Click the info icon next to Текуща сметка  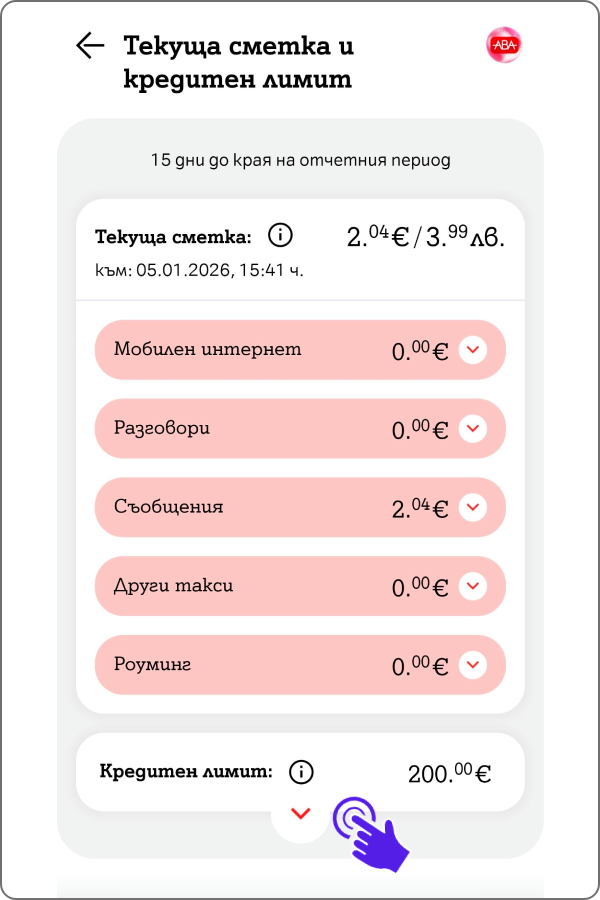pos(280,235)
